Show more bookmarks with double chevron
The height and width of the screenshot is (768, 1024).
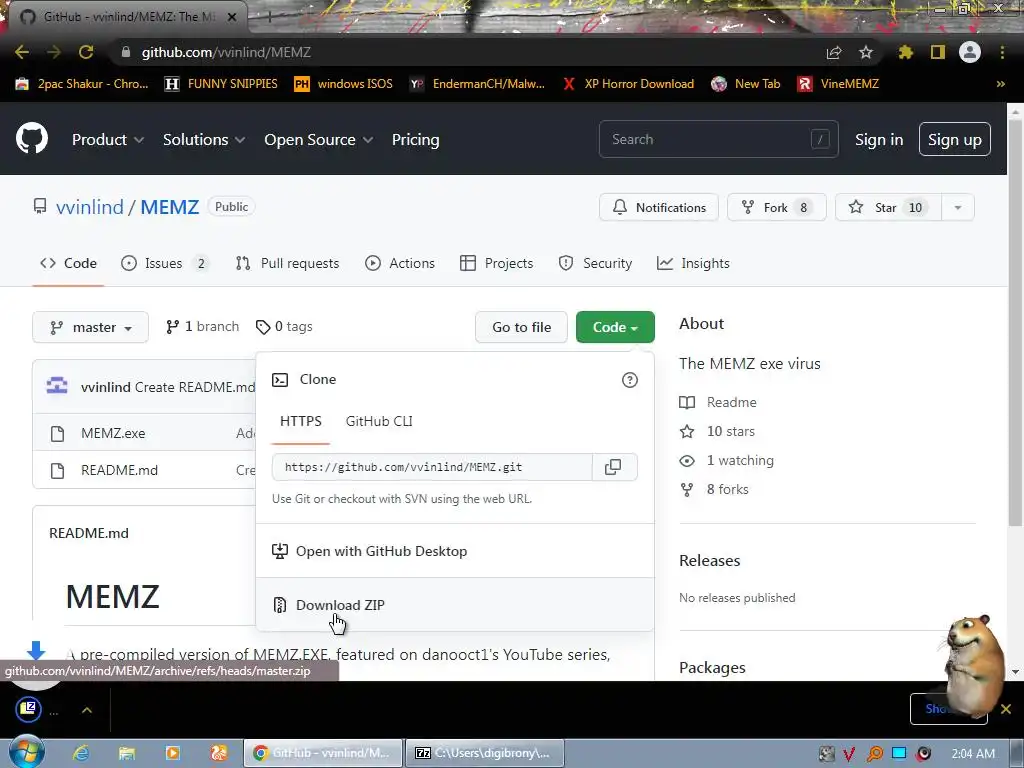1000,84
